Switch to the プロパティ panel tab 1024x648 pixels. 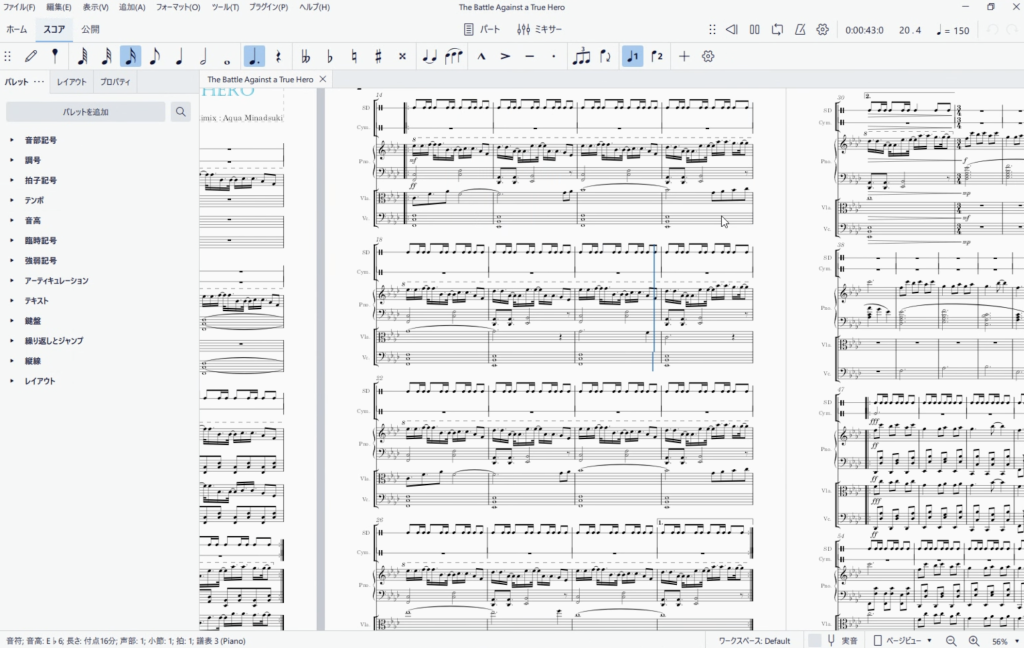click(x=115, y=82)
